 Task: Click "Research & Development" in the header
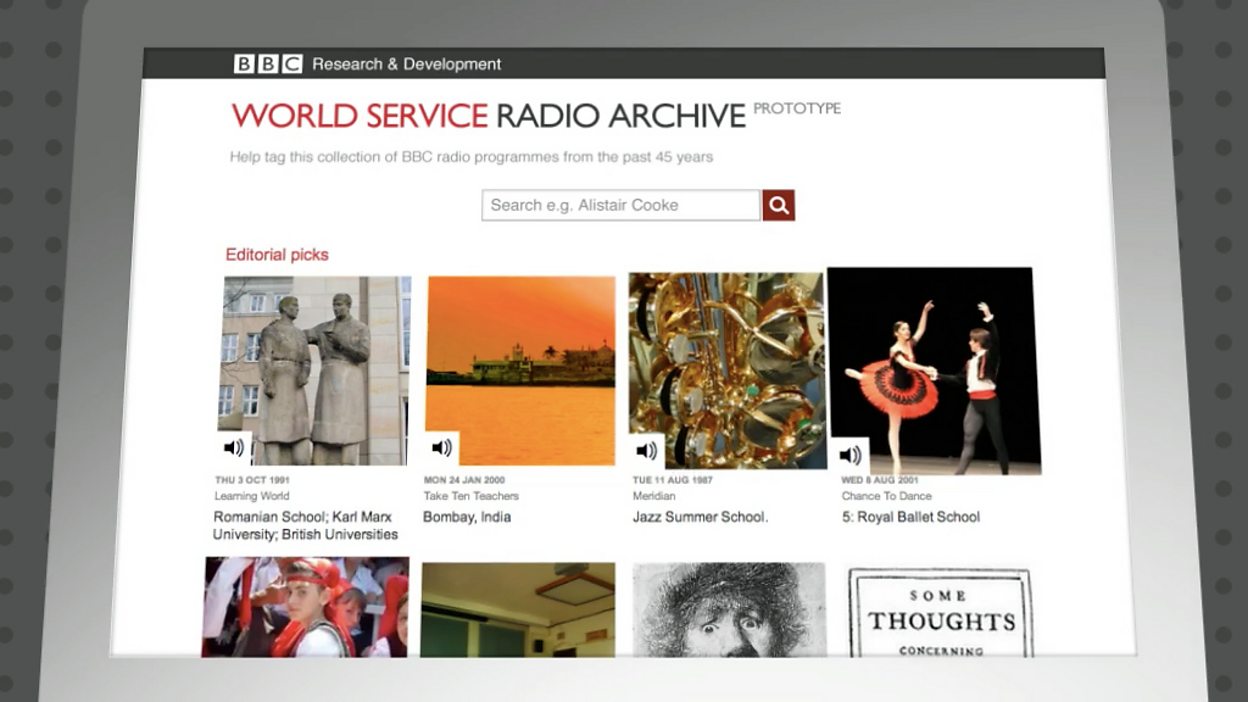point(405,63)
